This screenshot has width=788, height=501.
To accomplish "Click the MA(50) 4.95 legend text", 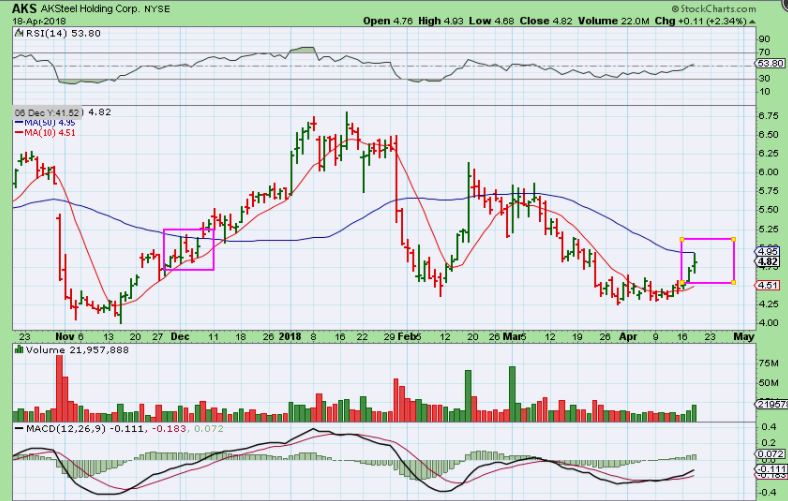I will (x=50, y=122).
